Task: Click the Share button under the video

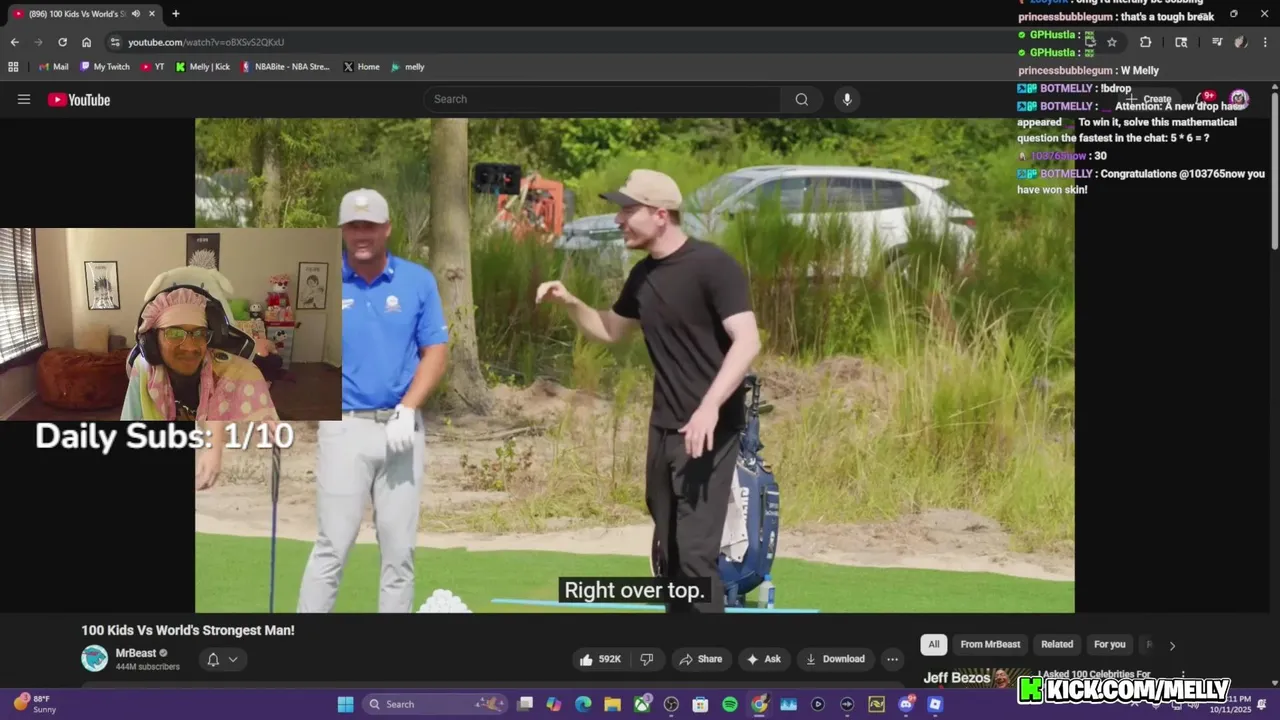Action: (x=700, y=659)
